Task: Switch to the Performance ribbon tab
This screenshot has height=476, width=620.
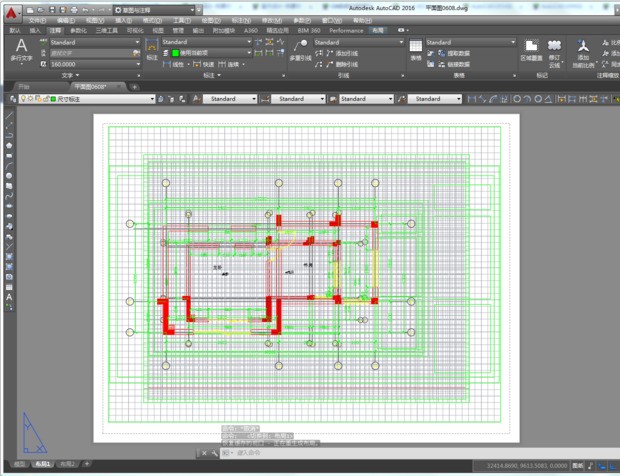Action: click(x=346, y=30)
